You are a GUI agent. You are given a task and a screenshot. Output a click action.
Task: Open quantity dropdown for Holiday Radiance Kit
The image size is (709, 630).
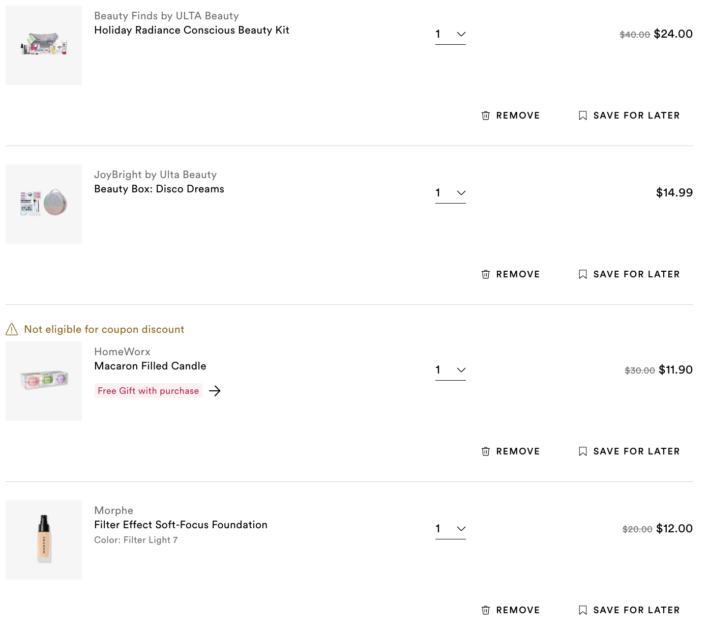pyautogui.click(x=450, y=35)
